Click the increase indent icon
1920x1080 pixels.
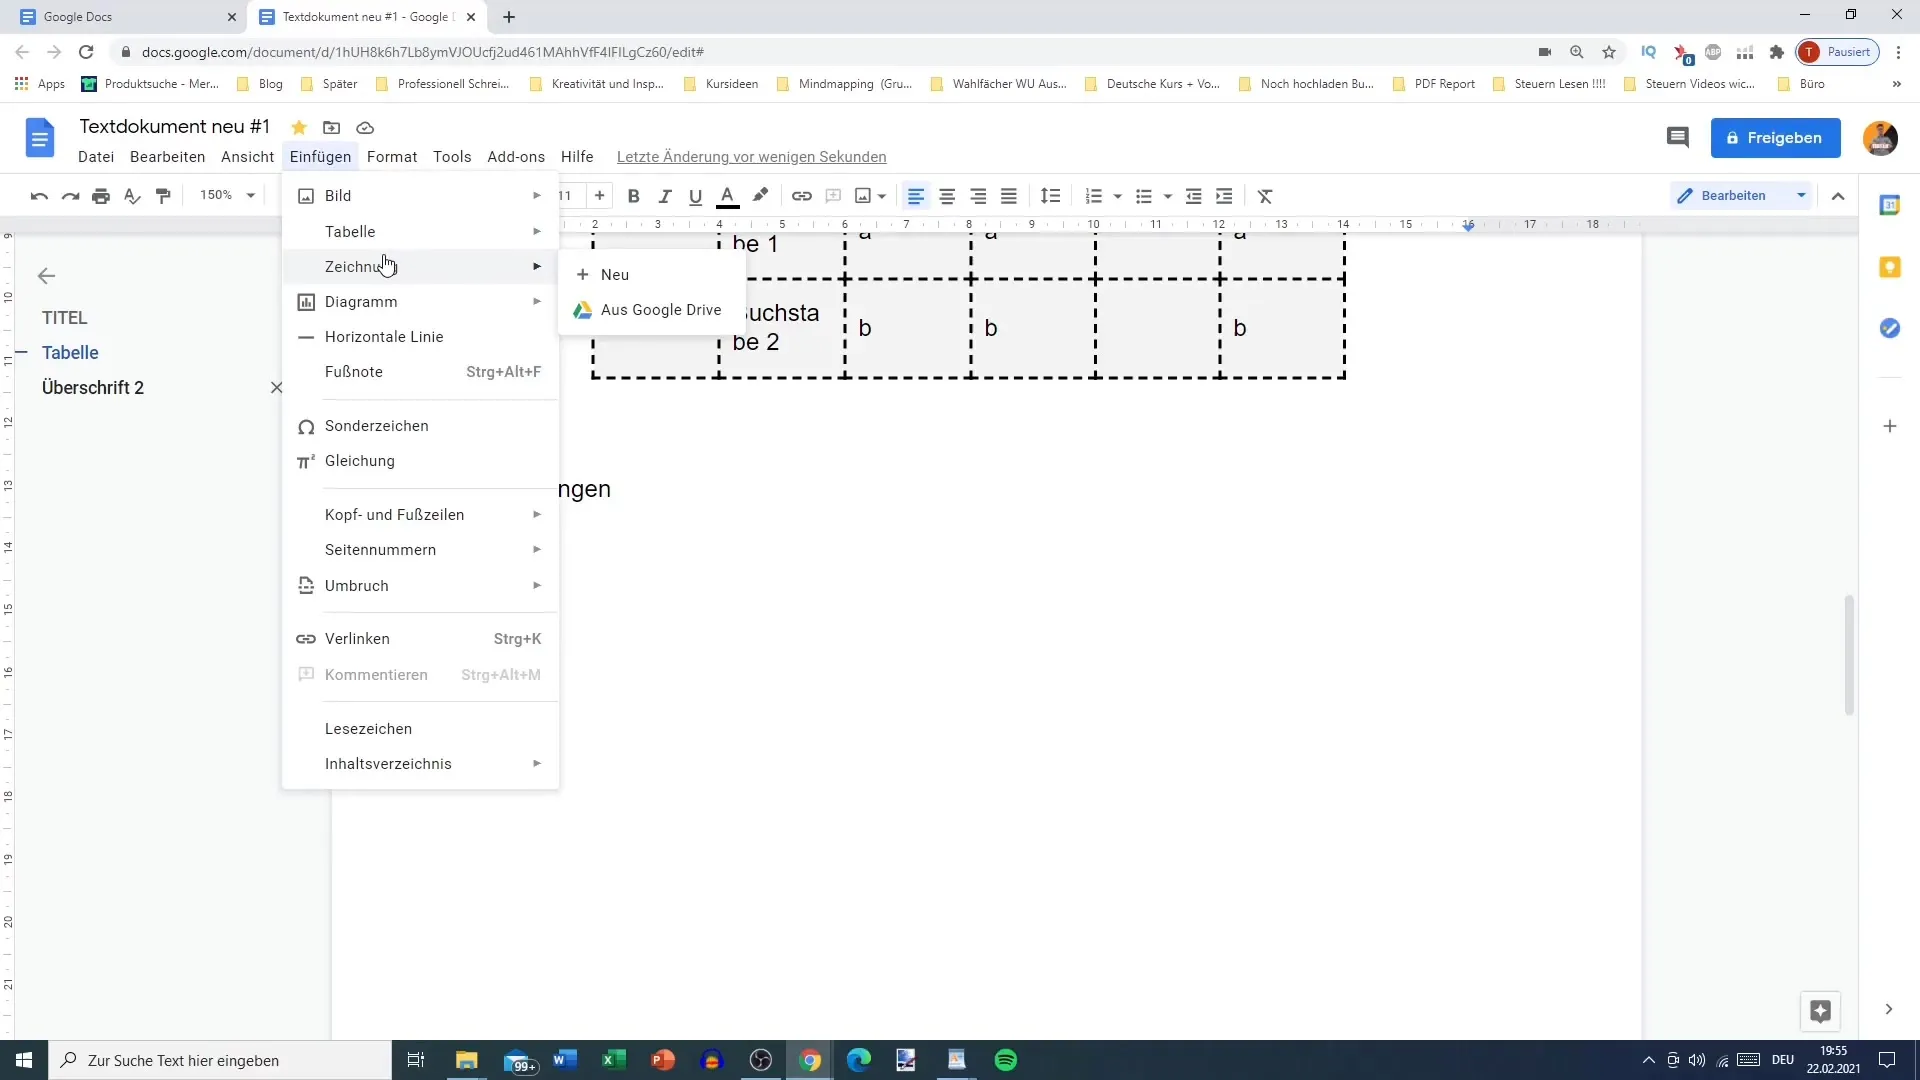click(x=1224, y=195)
